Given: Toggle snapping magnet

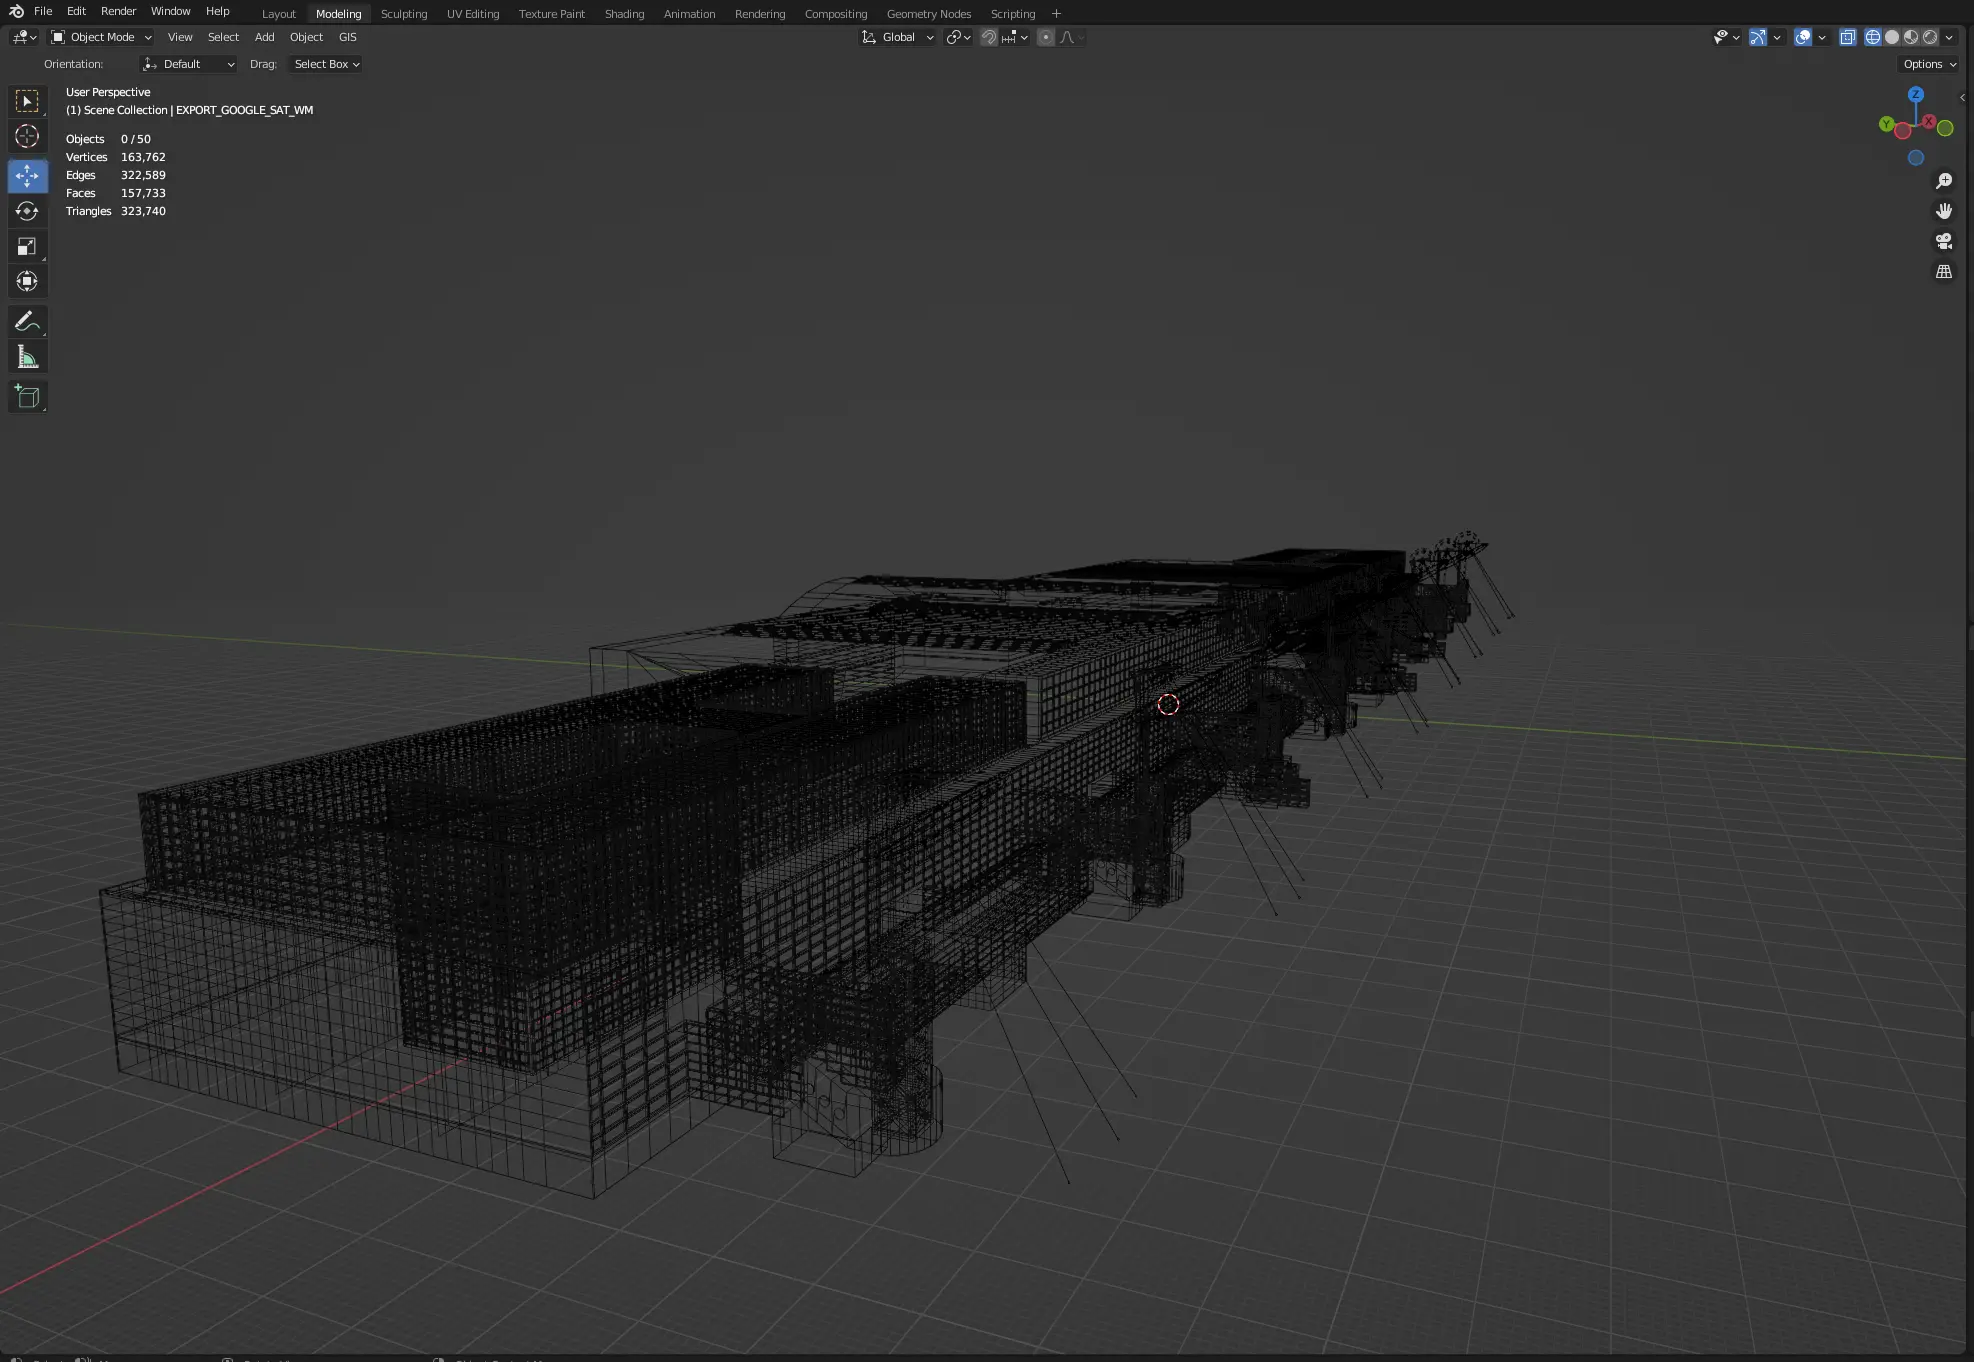Looking at the screenshot, I should (989, 37).
